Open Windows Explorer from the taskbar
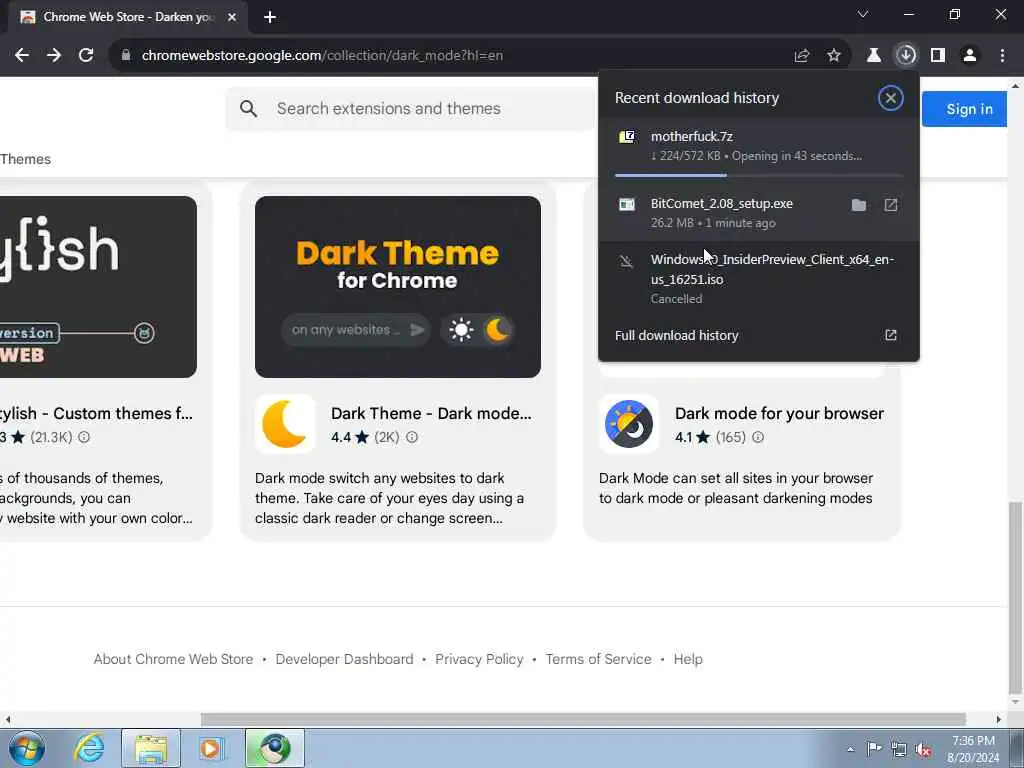1024x768 pixels. 151,748
